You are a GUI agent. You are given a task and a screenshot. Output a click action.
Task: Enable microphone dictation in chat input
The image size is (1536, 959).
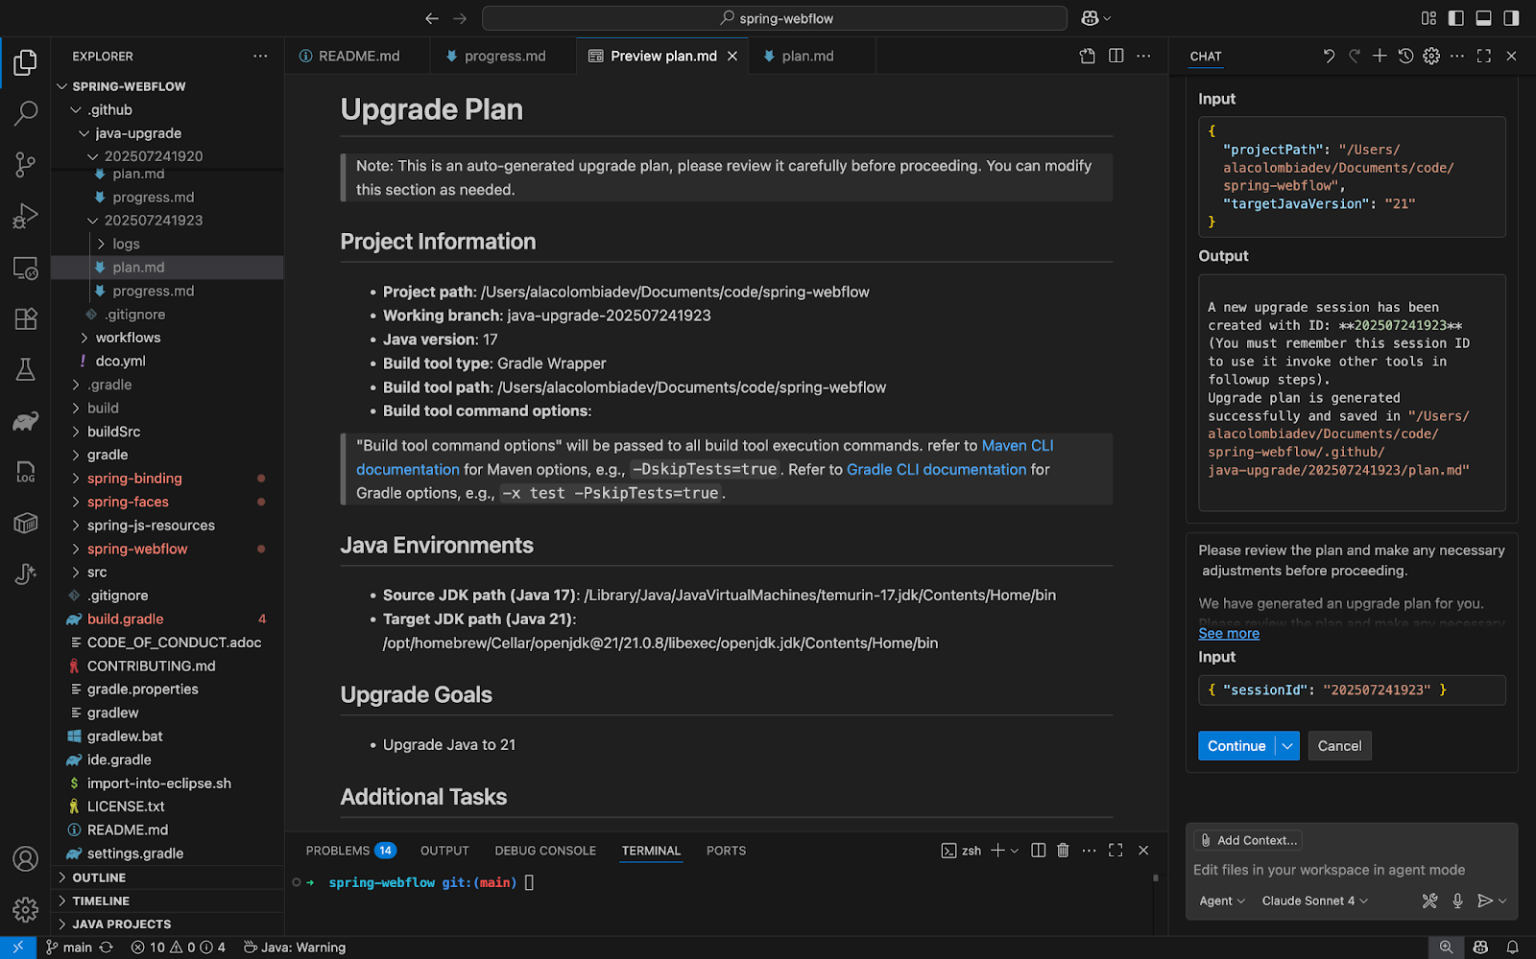[x=1458, y=900]
